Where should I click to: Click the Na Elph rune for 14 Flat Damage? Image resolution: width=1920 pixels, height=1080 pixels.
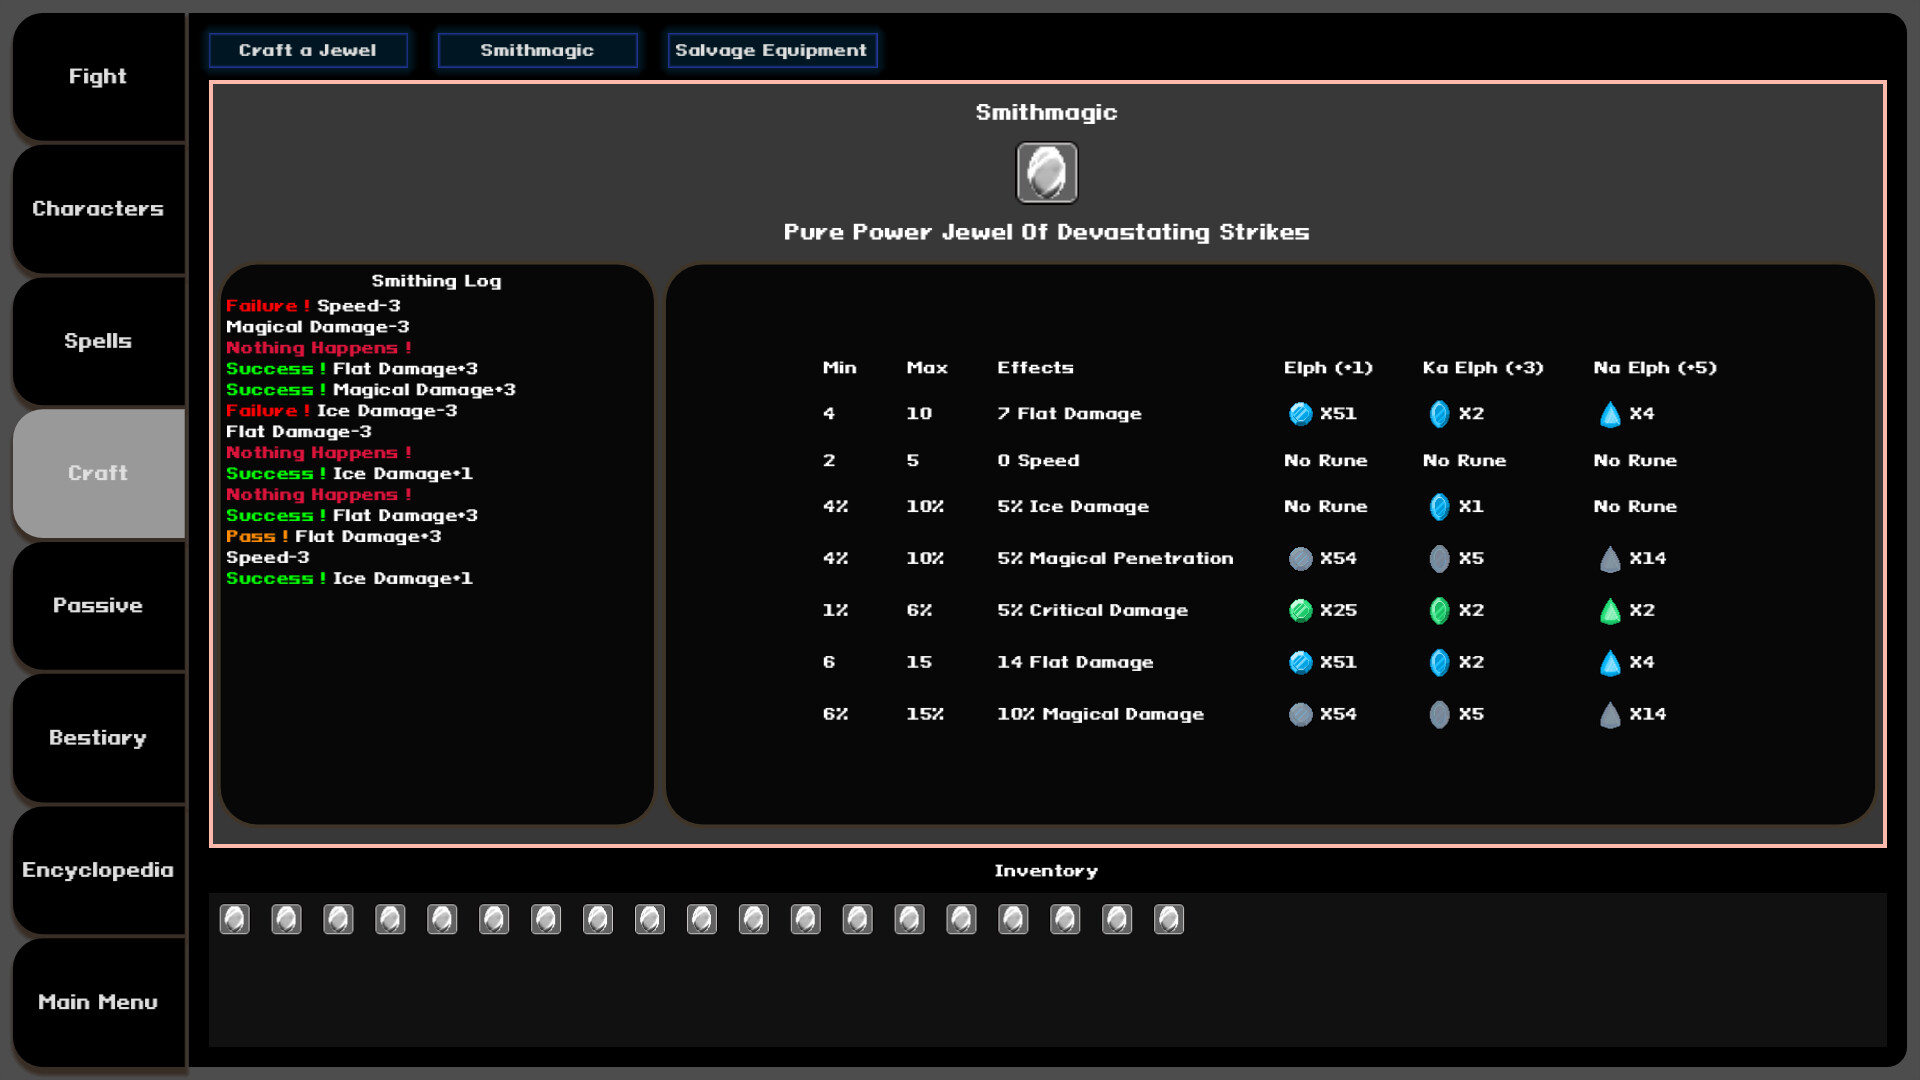pos(1609,662)
